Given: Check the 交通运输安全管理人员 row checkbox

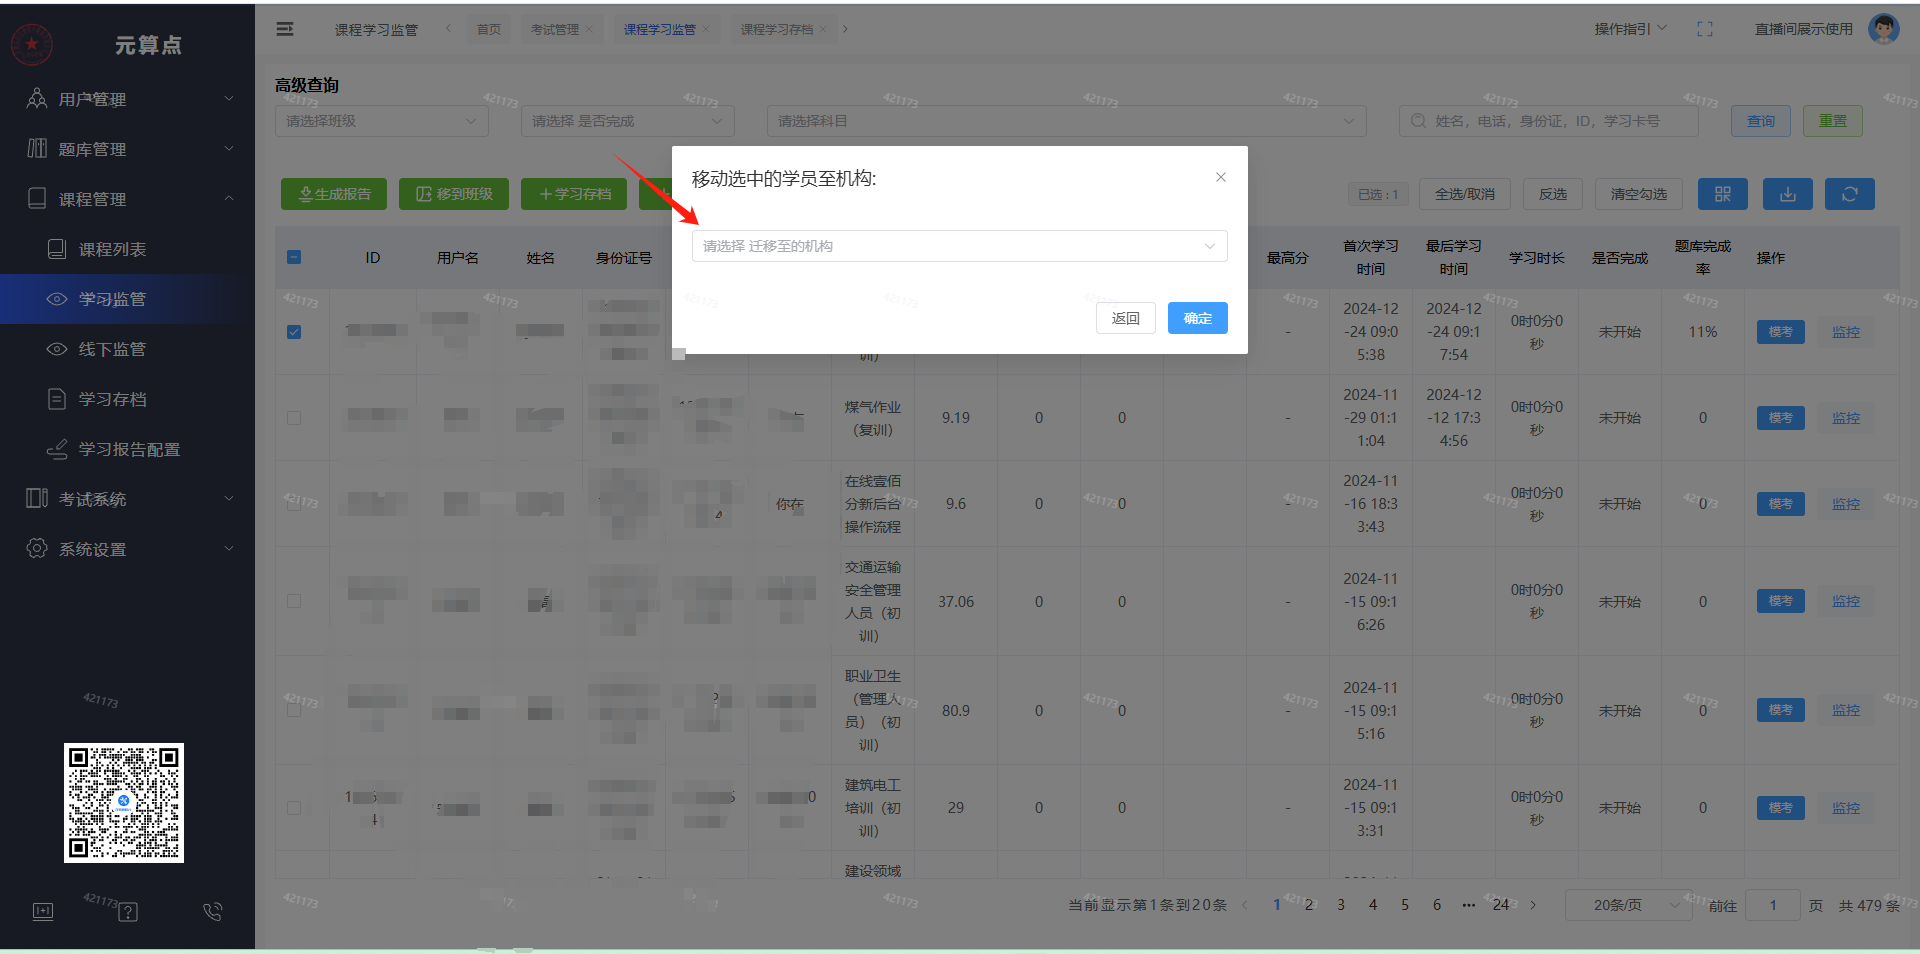Looking at the screenshot, I should click(x=294, y=601).
